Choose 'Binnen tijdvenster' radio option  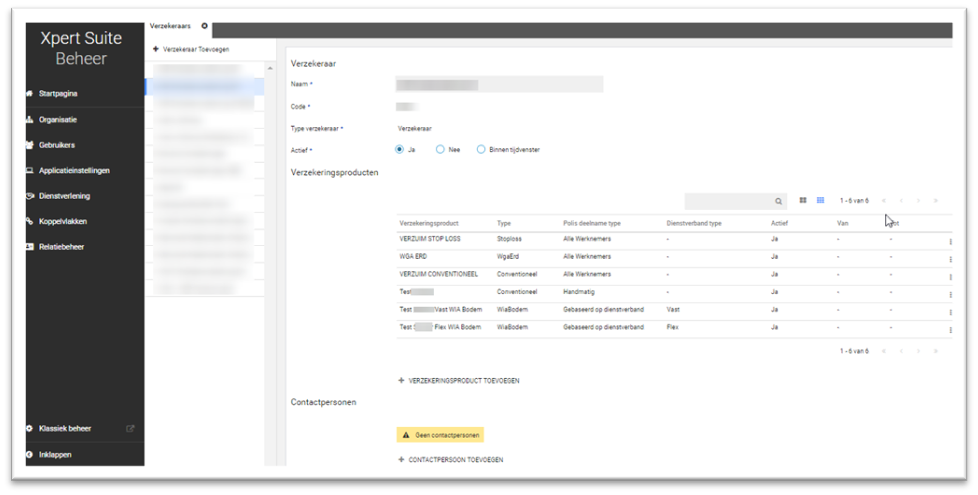pos(481,150)
